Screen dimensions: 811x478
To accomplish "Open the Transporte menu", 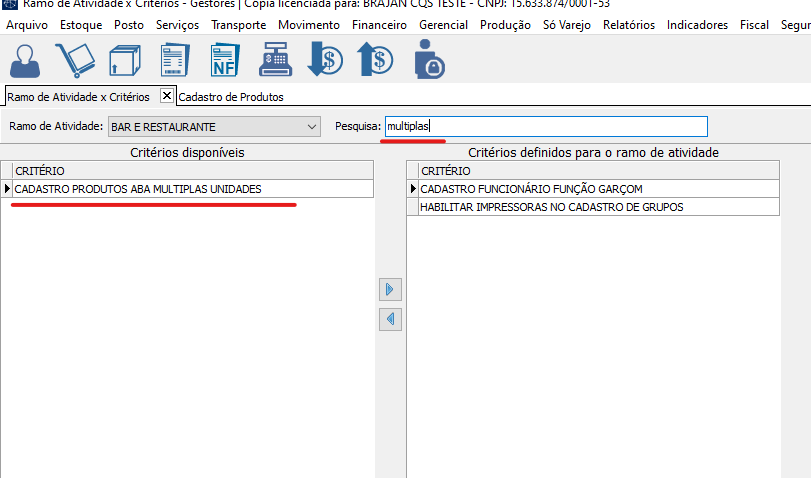I will pos(238,25).
